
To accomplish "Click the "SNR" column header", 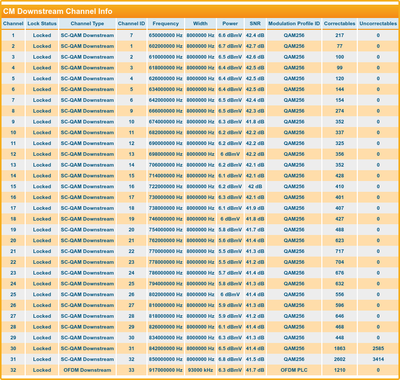I will coord(255,24).
